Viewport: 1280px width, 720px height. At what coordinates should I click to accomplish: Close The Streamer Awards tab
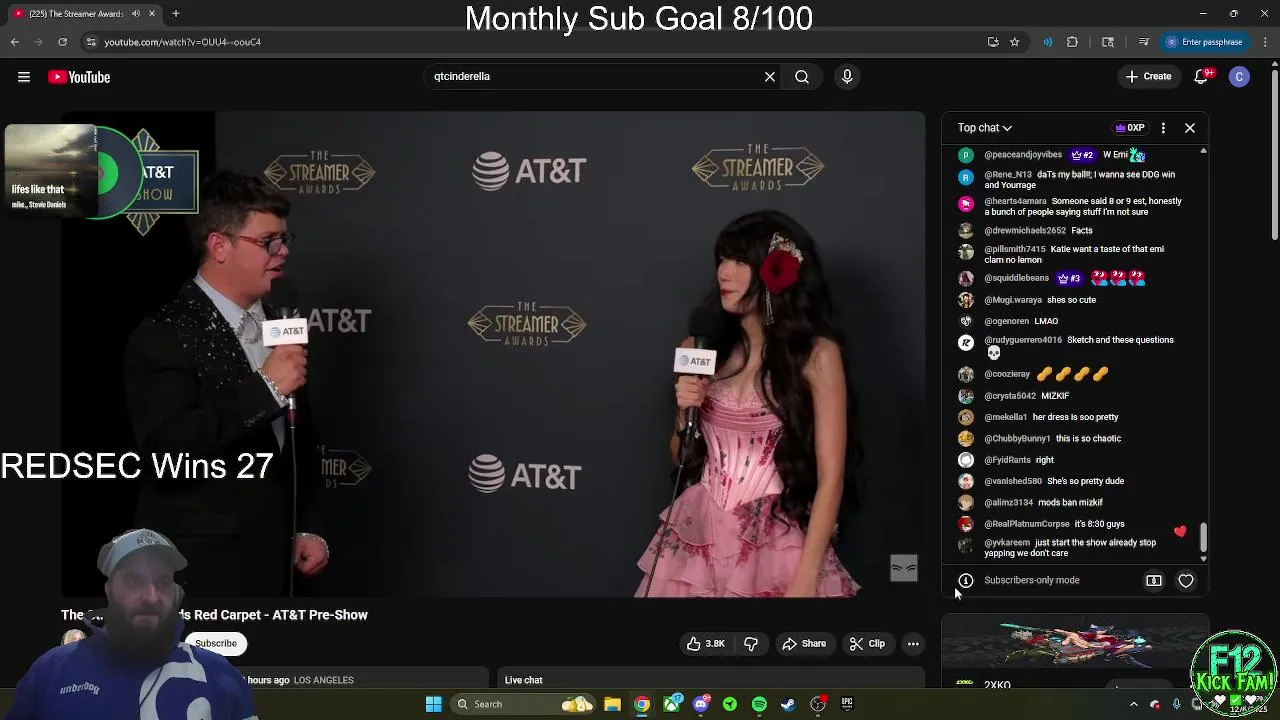click(x=152, y=13)
